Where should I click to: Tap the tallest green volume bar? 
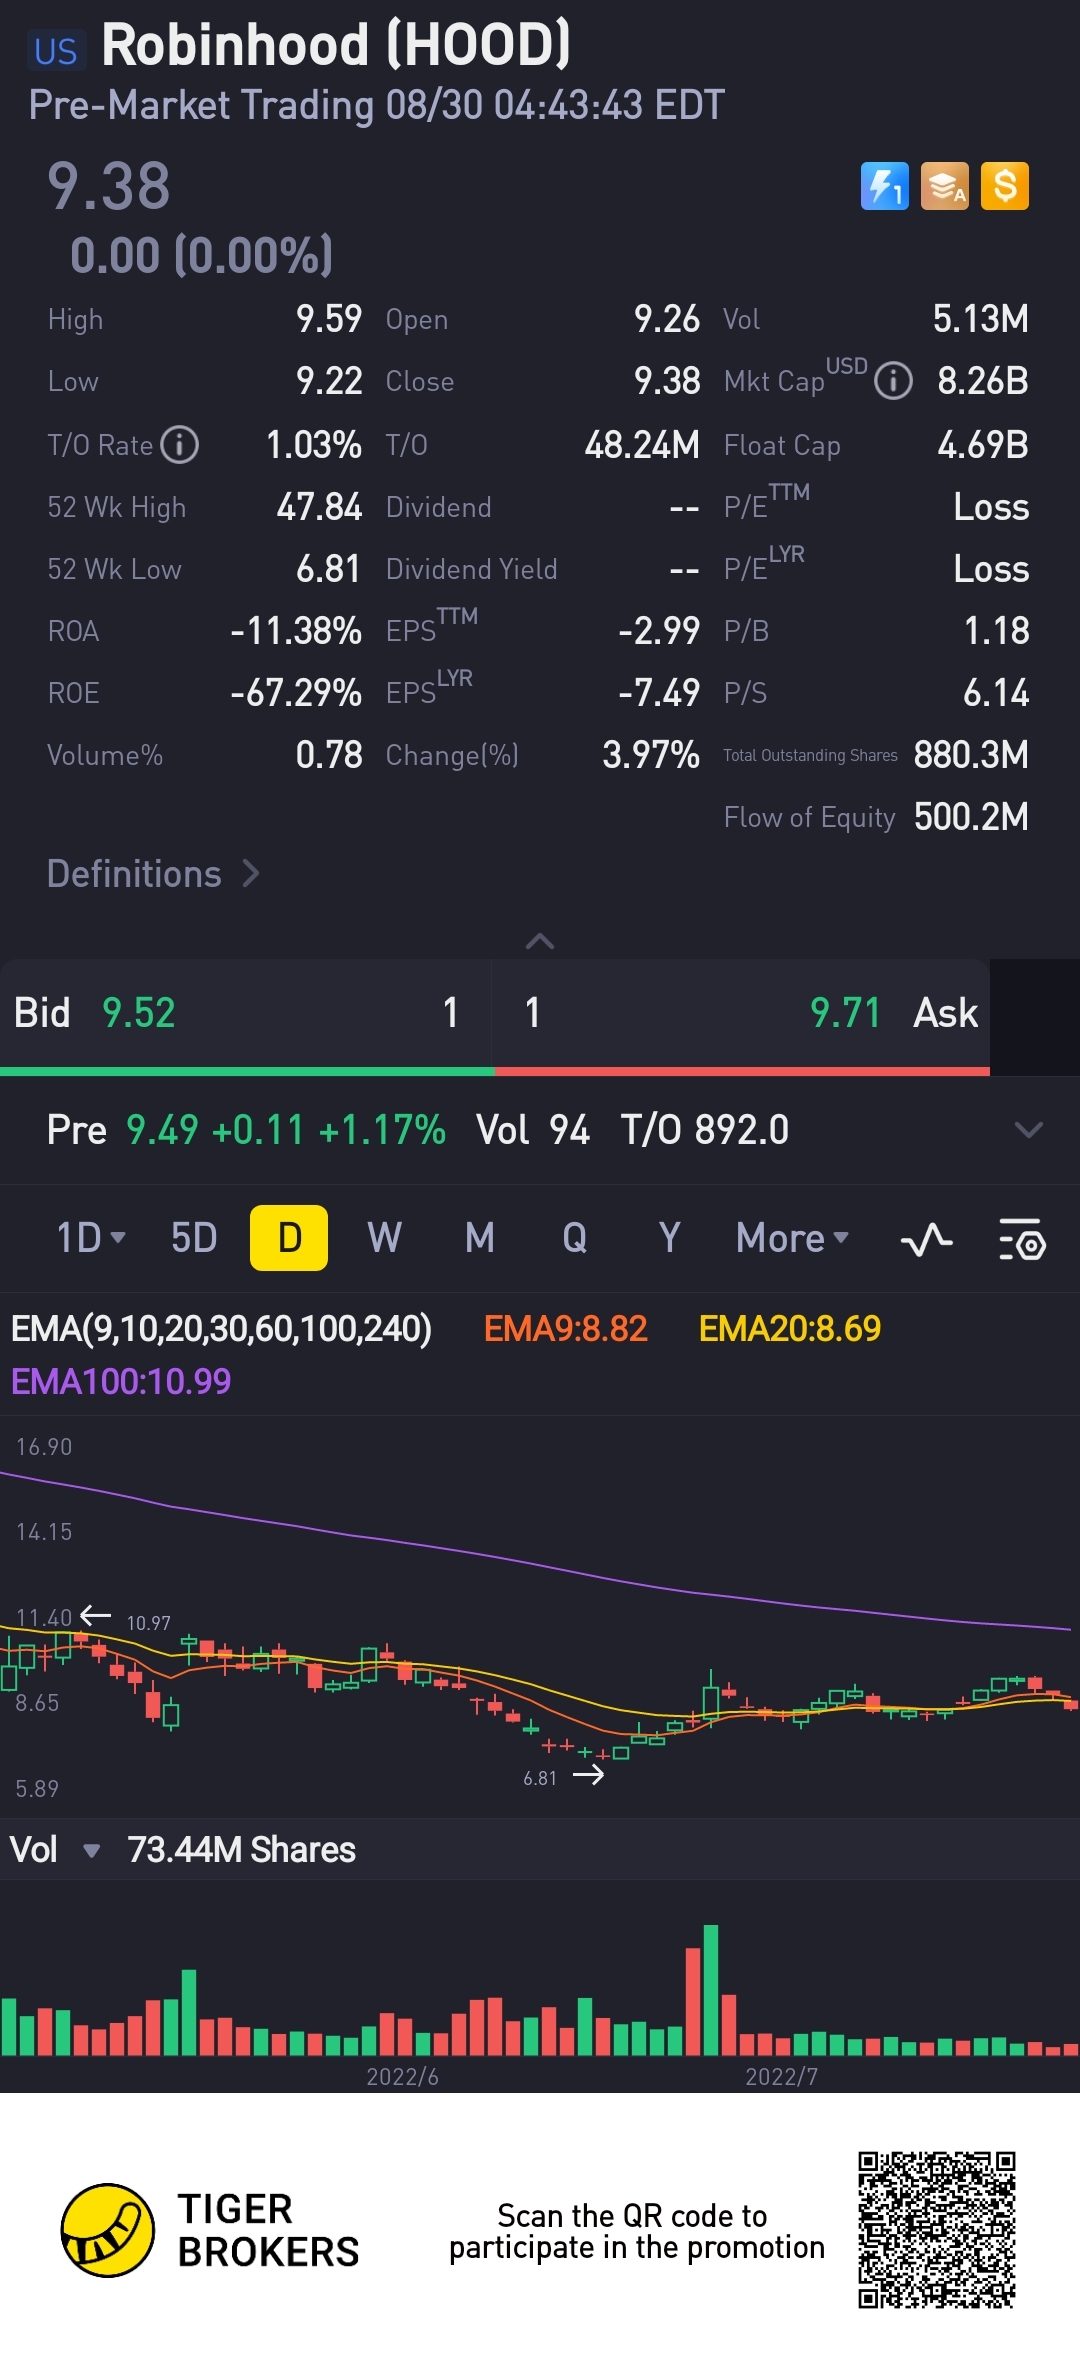[711, 1990]
